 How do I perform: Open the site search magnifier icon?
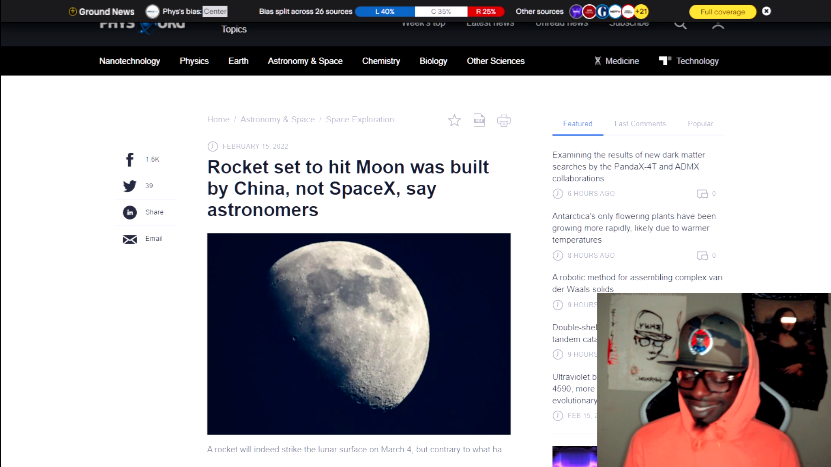[680, 24]
